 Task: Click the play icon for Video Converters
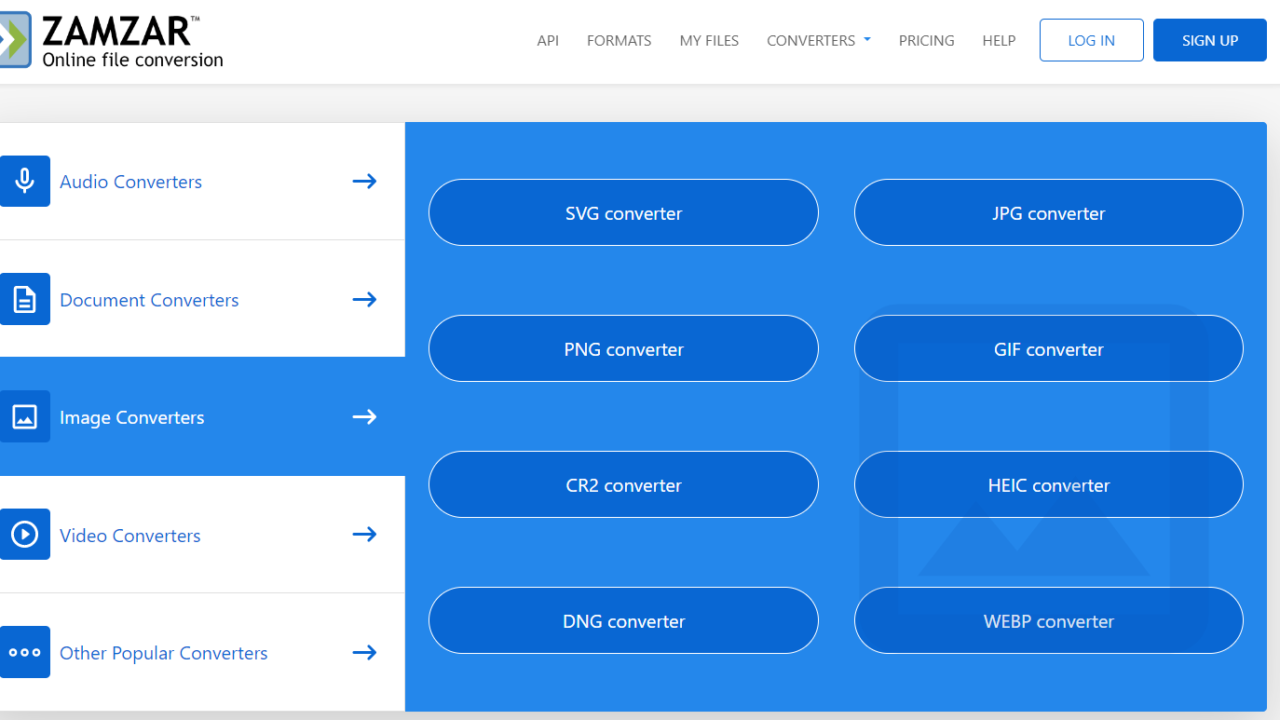coord(25,534)
